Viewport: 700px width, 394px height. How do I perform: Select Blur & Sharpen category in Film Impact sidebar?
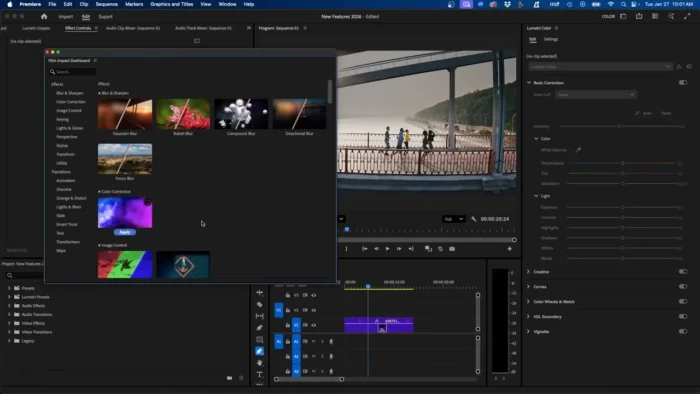coord(70,93)
